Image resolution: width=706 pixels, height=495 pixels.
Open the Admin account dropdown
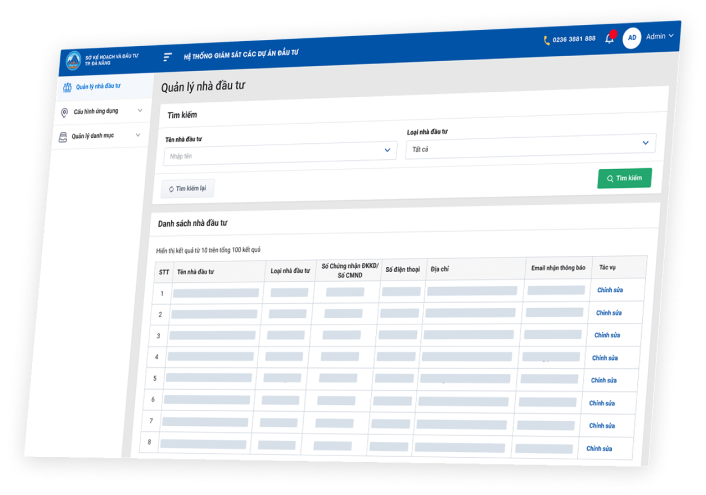[x=660, y=36]
